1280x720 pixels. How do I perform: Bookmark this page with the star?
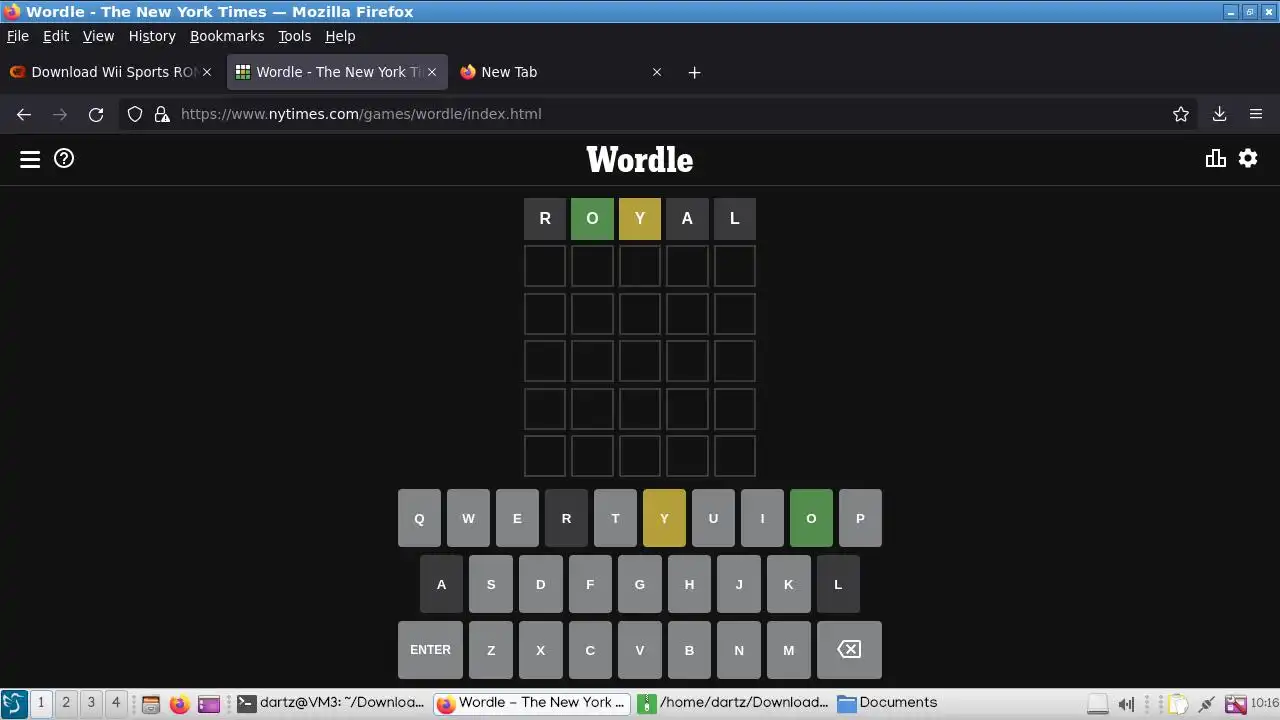coord(1181,114)
